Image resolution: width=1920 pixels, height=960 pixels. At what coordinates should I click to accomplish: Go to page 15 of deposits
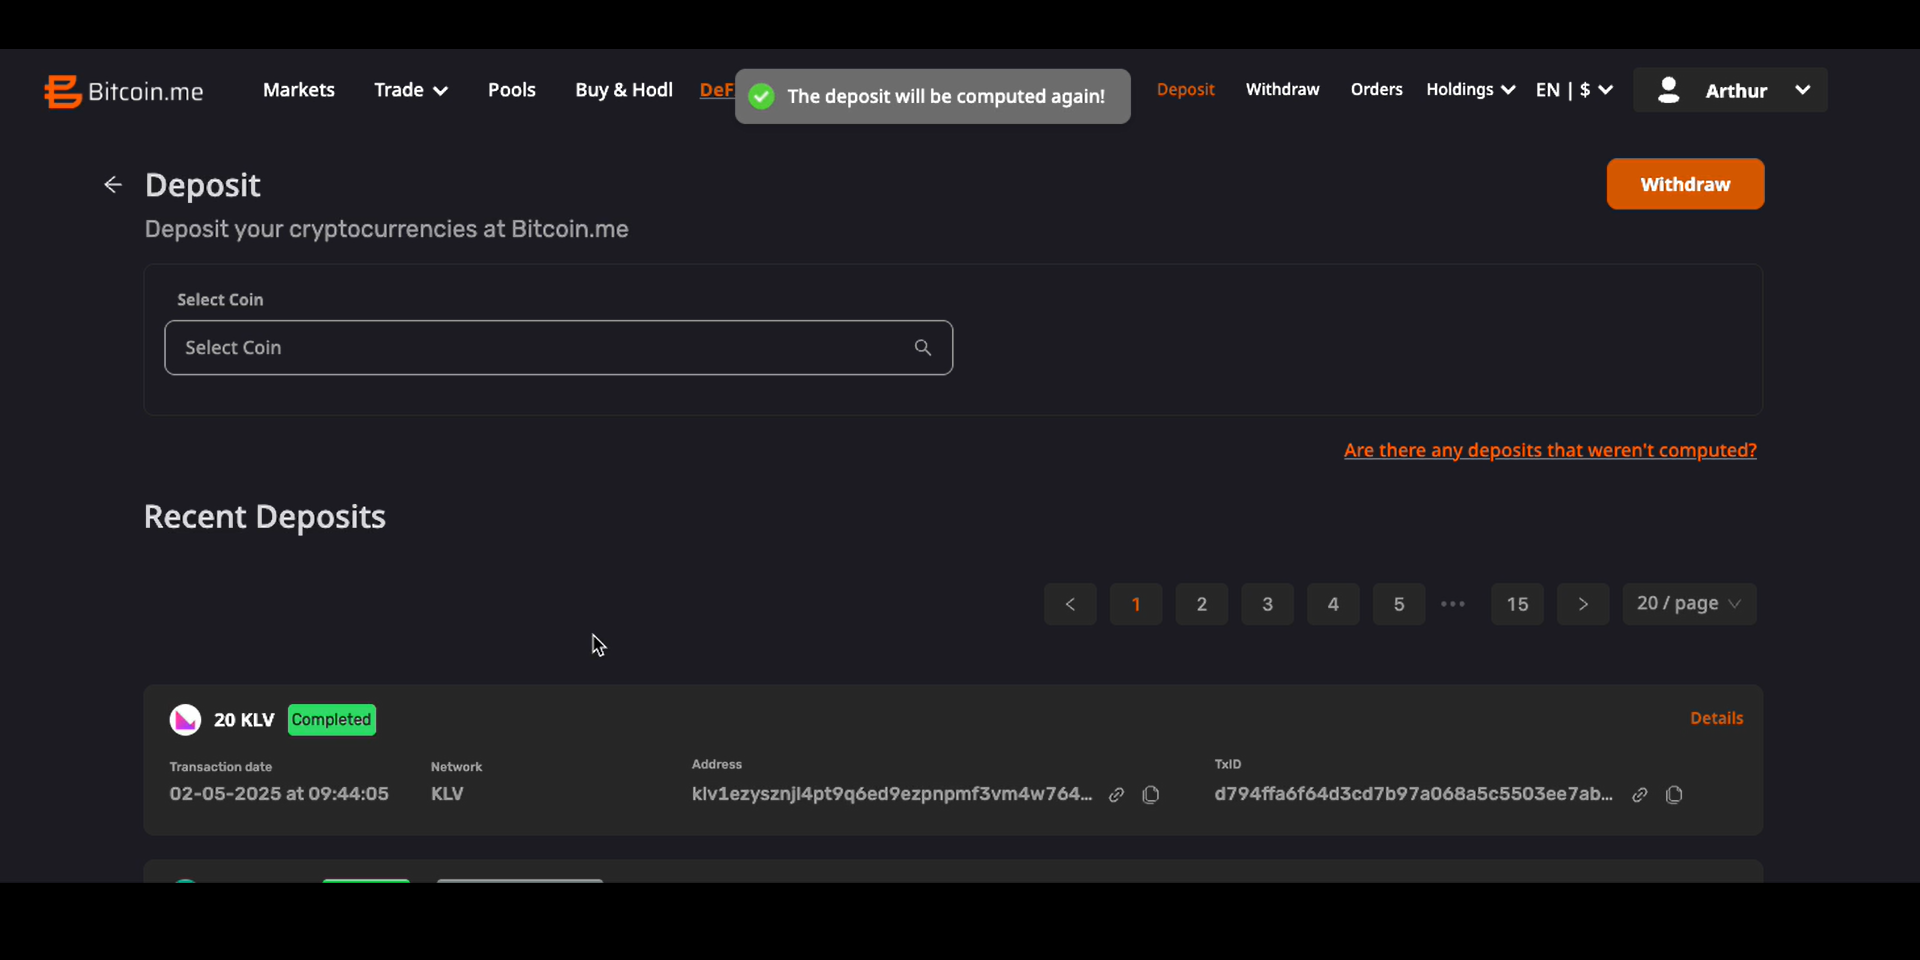tap(1517, 604)
